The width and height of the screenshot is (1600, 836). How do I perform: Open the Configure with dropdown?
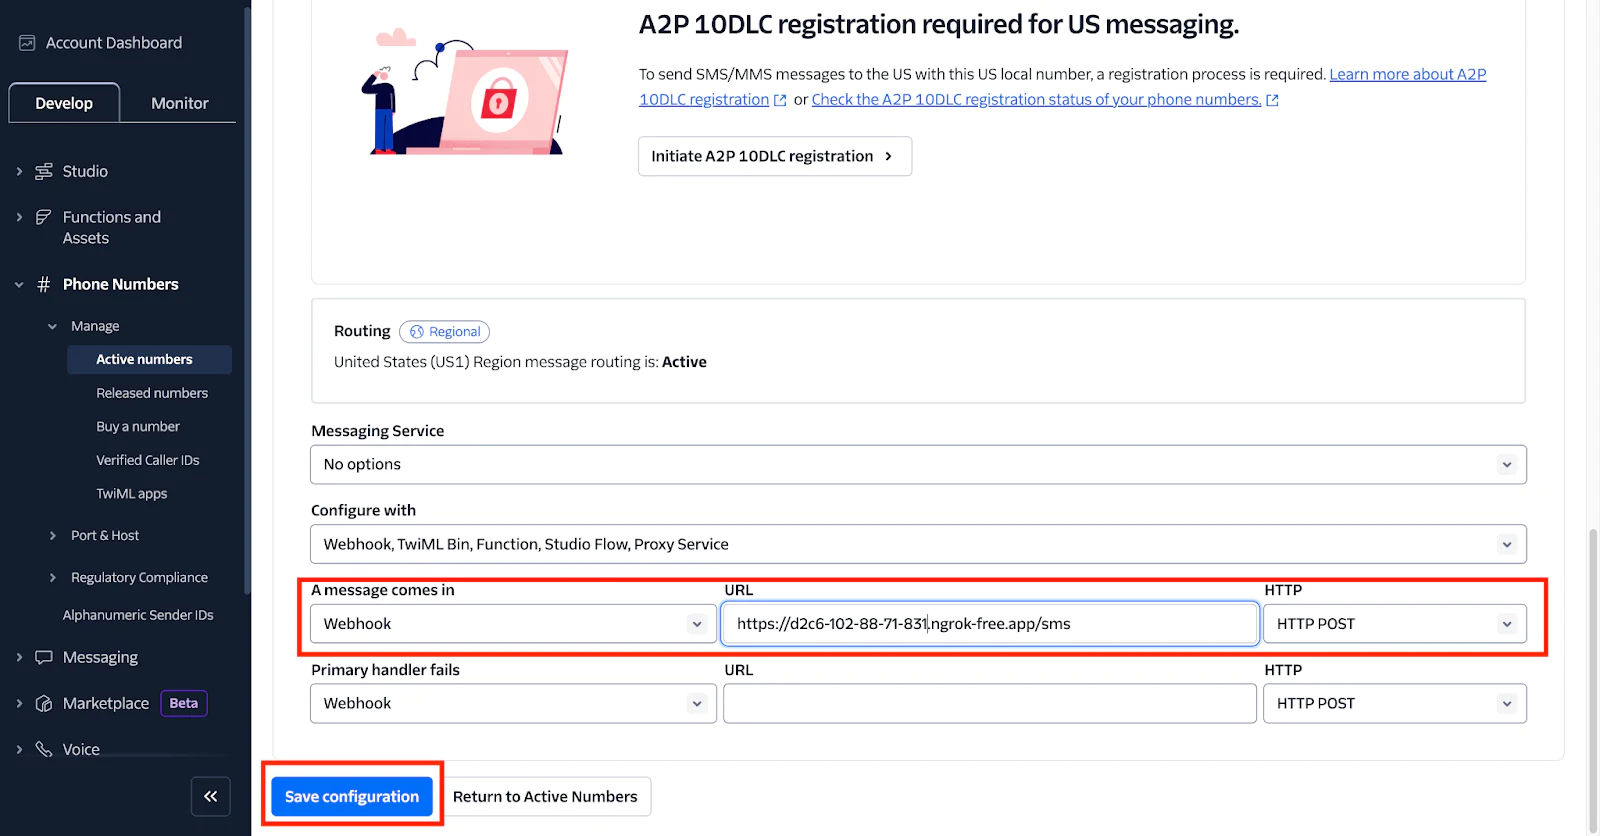pyautogui.click(x=918, y=544)
